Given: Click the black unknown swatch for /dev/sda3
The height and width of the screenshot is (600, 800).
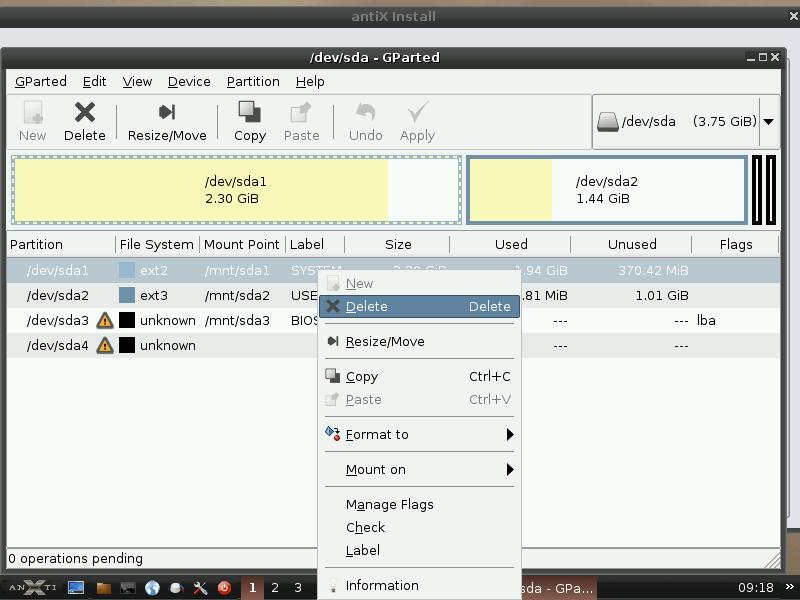Looking at the screenshot, I should coord(127,320).
